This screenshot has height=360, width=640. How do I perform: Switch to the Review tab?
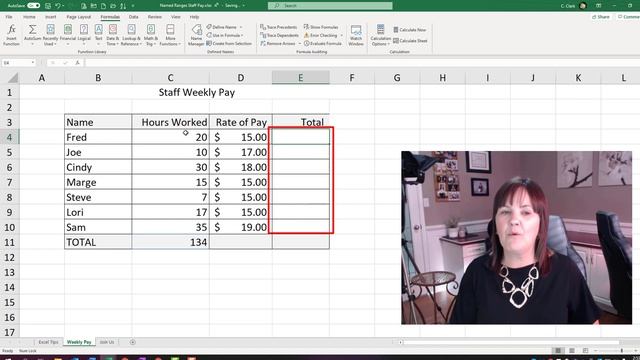155,17
